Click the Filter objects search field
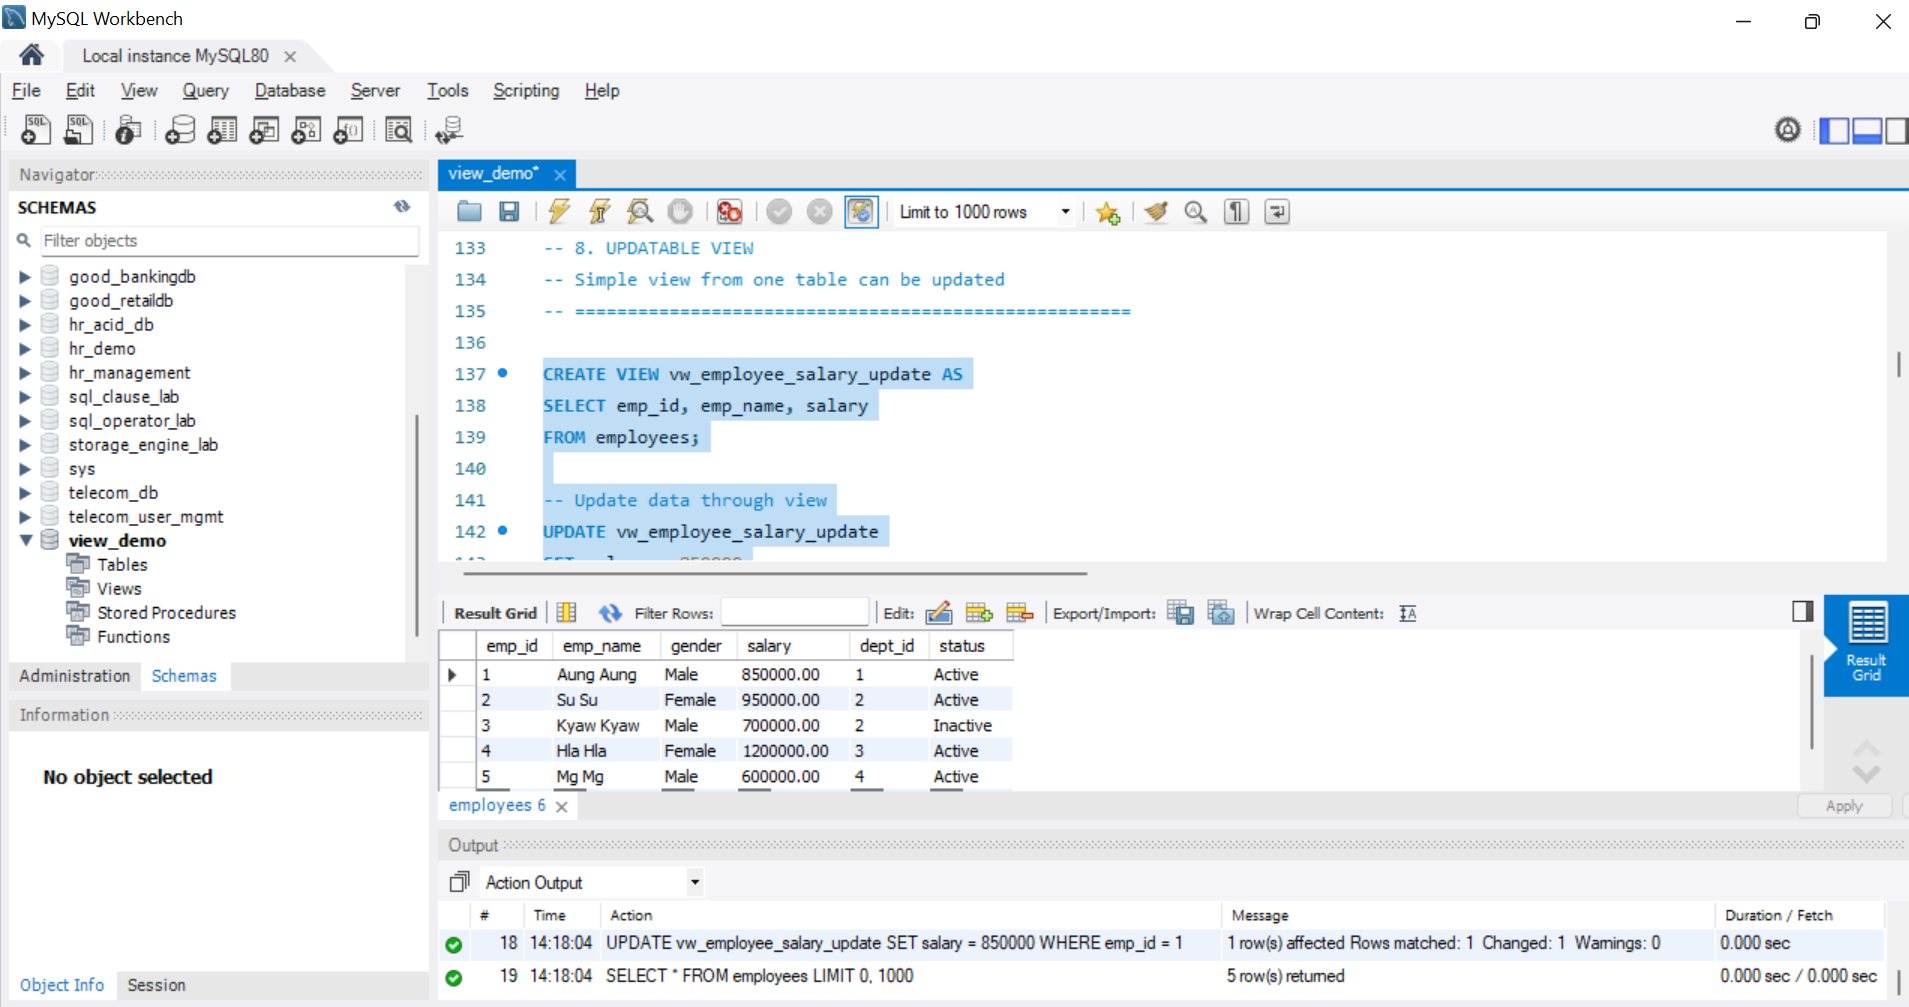This screenshot has height=1007, width=1909. tap(229, 241)
